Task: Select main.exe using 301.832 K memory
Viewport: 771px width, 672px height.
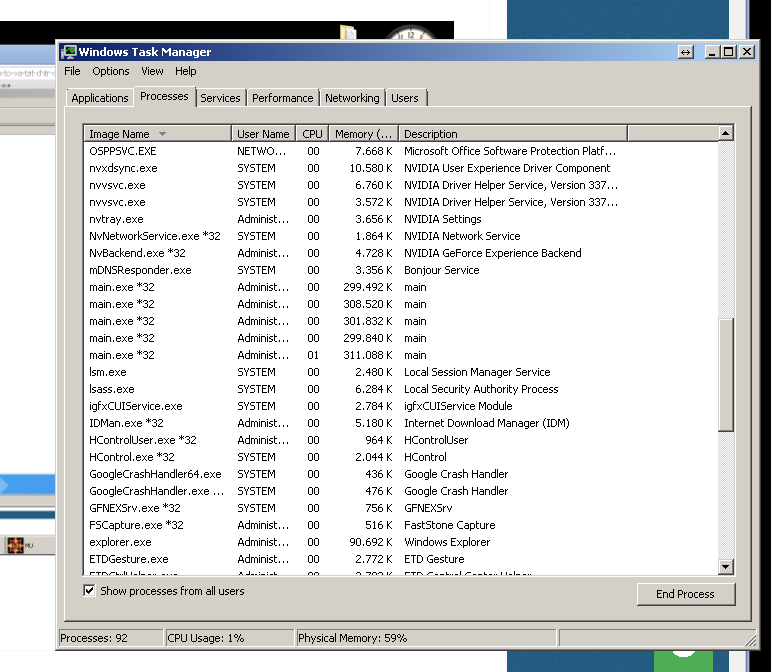Action: [401, 321]
